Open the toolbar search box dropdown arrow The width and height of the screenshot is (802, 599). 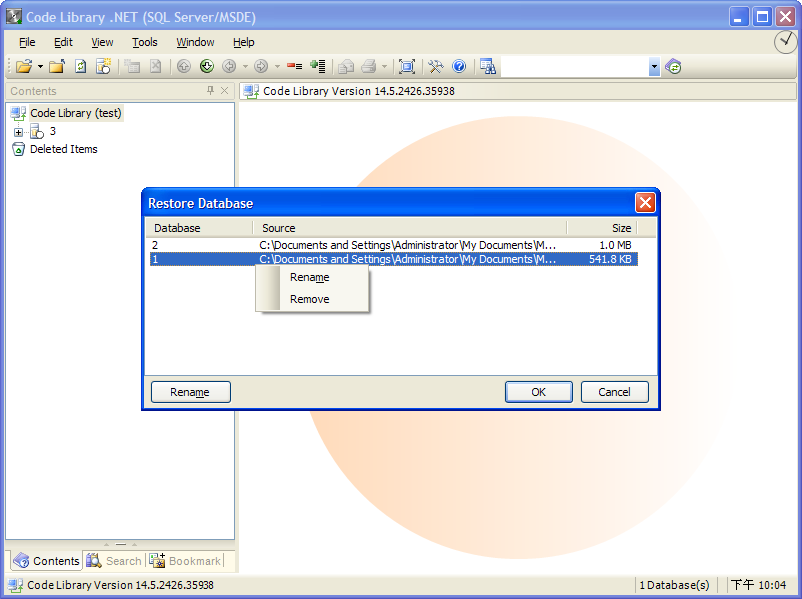(654, 66)
